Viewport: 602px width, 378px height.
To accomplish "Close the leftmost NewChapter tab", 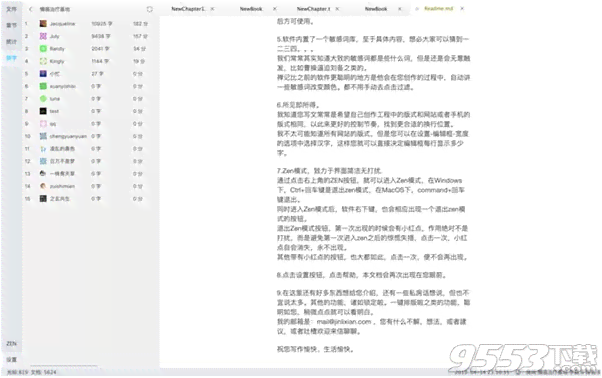I will (212, 9).
